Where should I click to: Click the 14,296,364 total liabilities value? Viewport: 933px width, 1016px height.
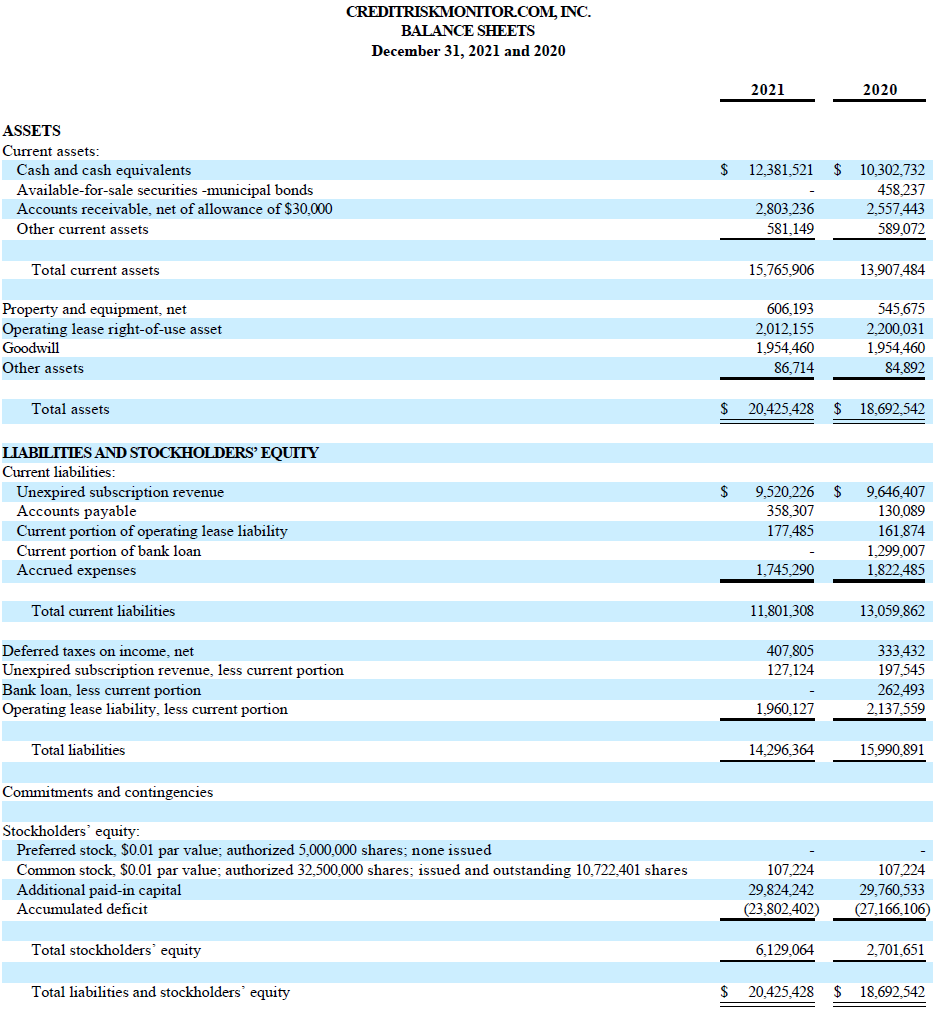(x=781, y=750)
